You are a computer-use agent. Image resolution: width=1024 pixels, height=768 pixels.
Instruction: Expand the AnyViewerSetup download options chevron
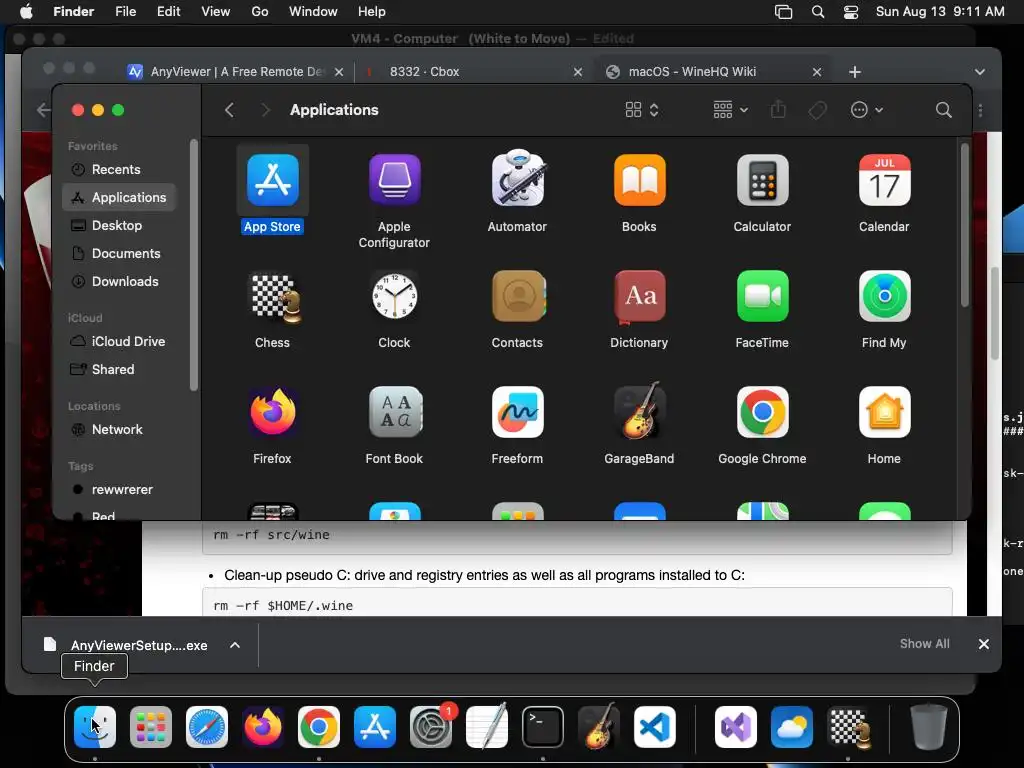pos(234,645)
